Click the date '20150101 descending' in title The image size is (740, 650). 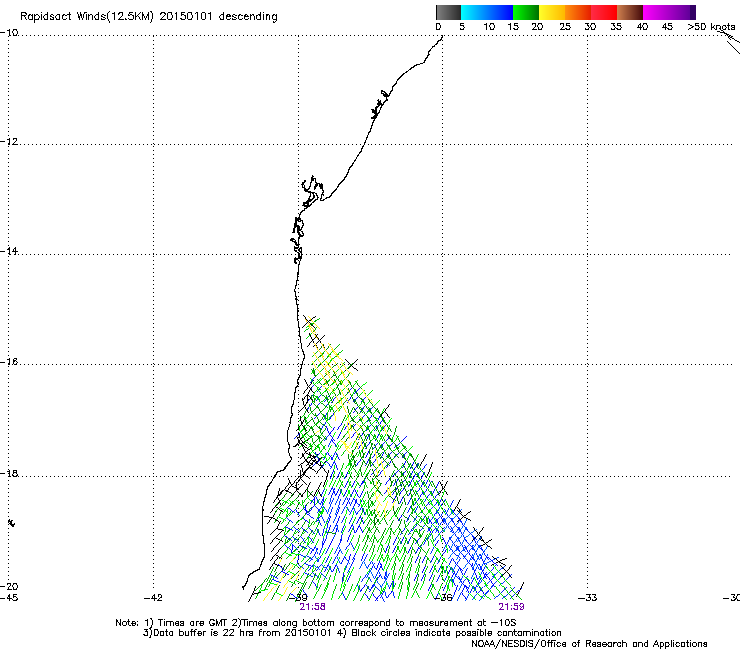pyautogui.click(x=219, y=17)
